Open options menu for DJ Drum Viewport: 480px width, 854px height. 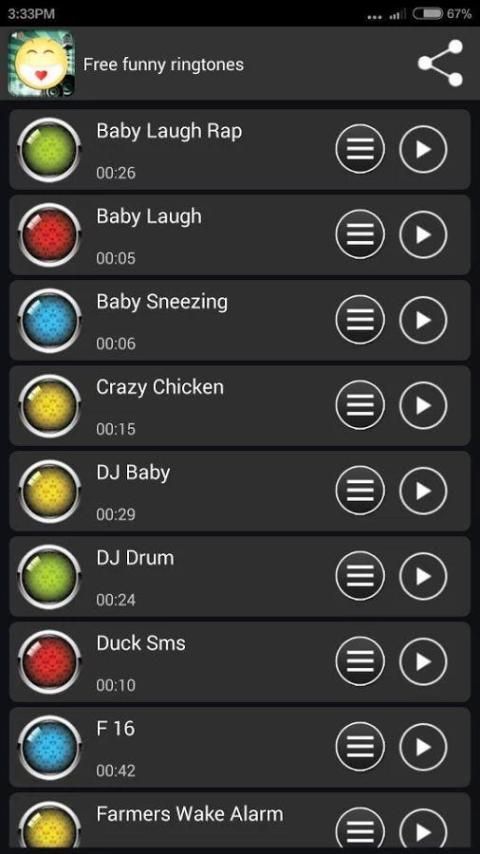(360, 576)
